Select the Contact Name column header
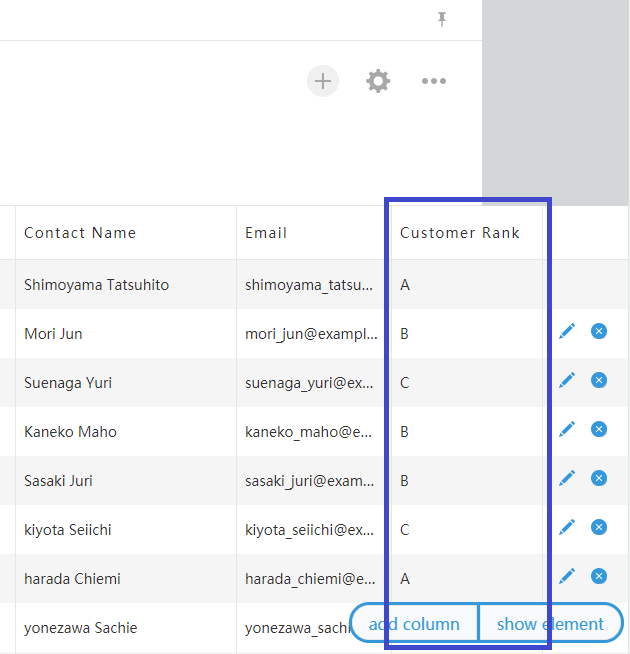 [x=126, y=233]
